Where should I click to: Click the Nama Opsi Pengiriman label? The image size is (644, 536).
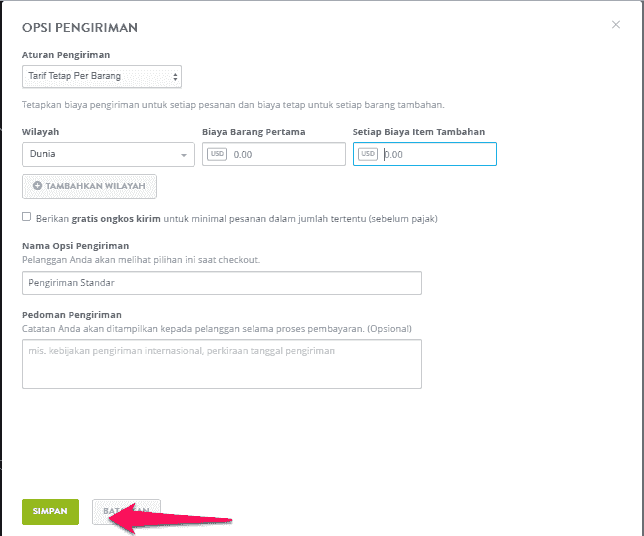pos(76,246)
